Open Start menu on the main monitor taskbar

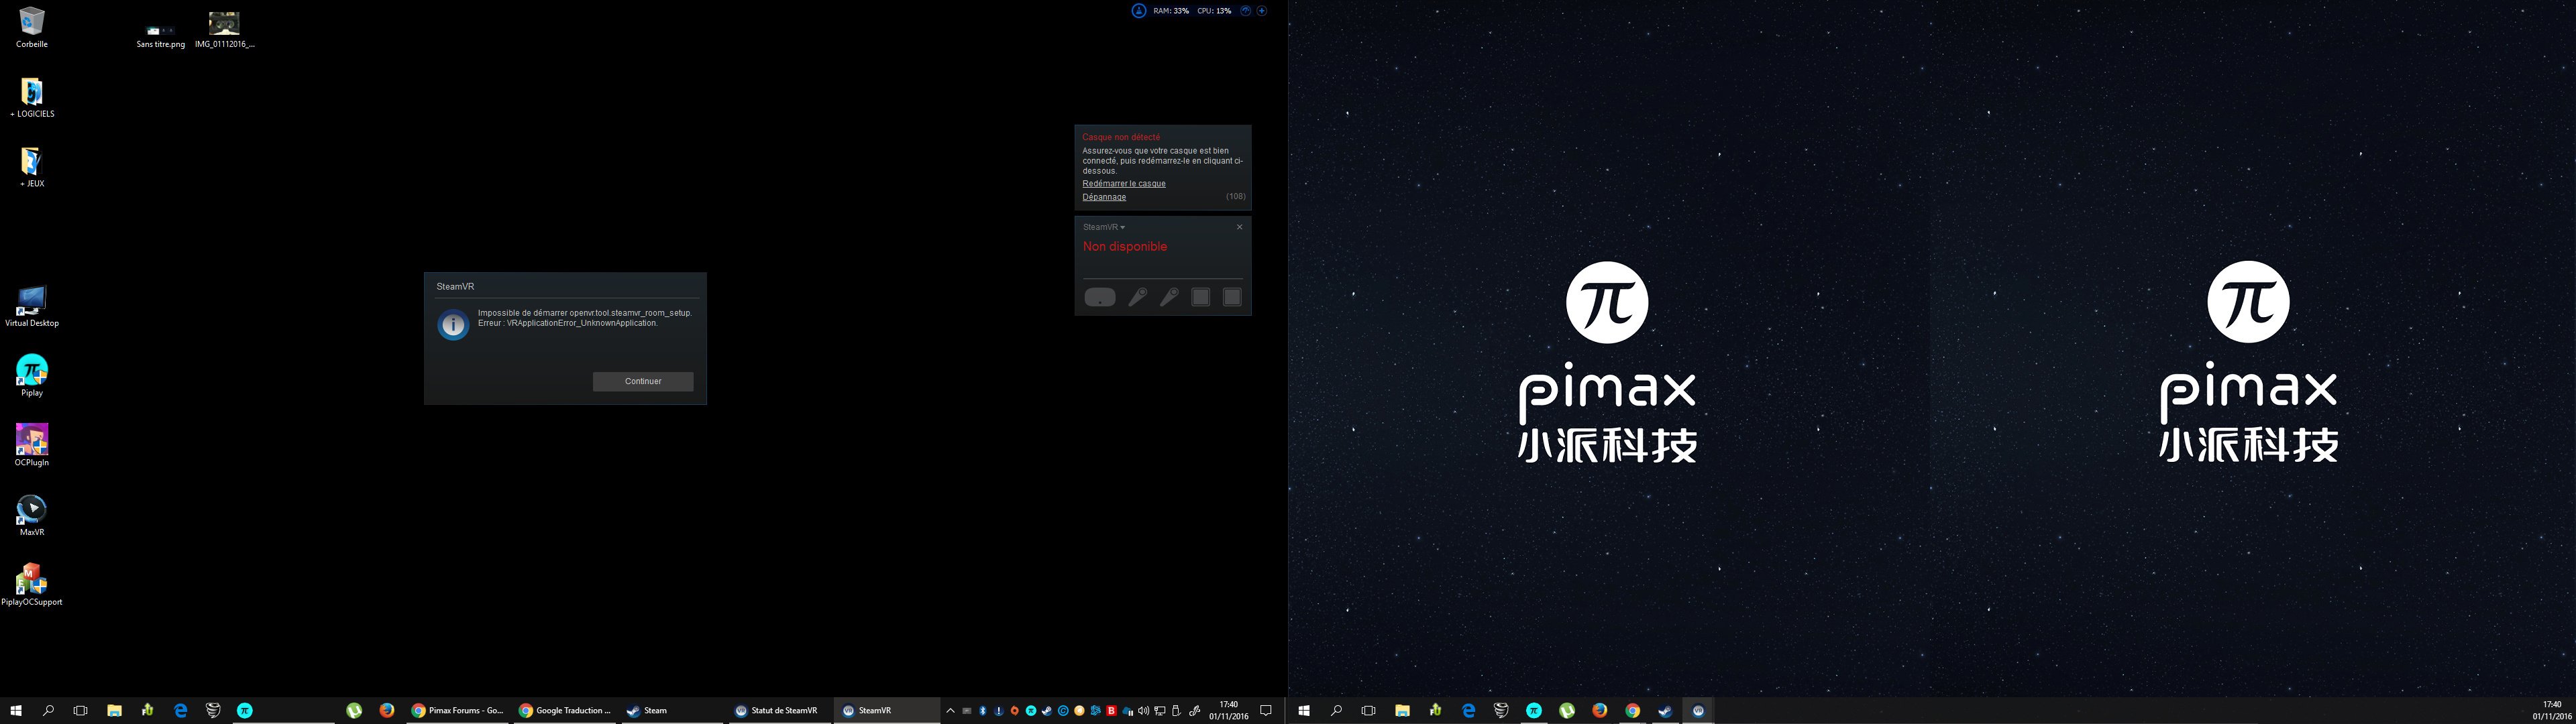click(15, 711)
